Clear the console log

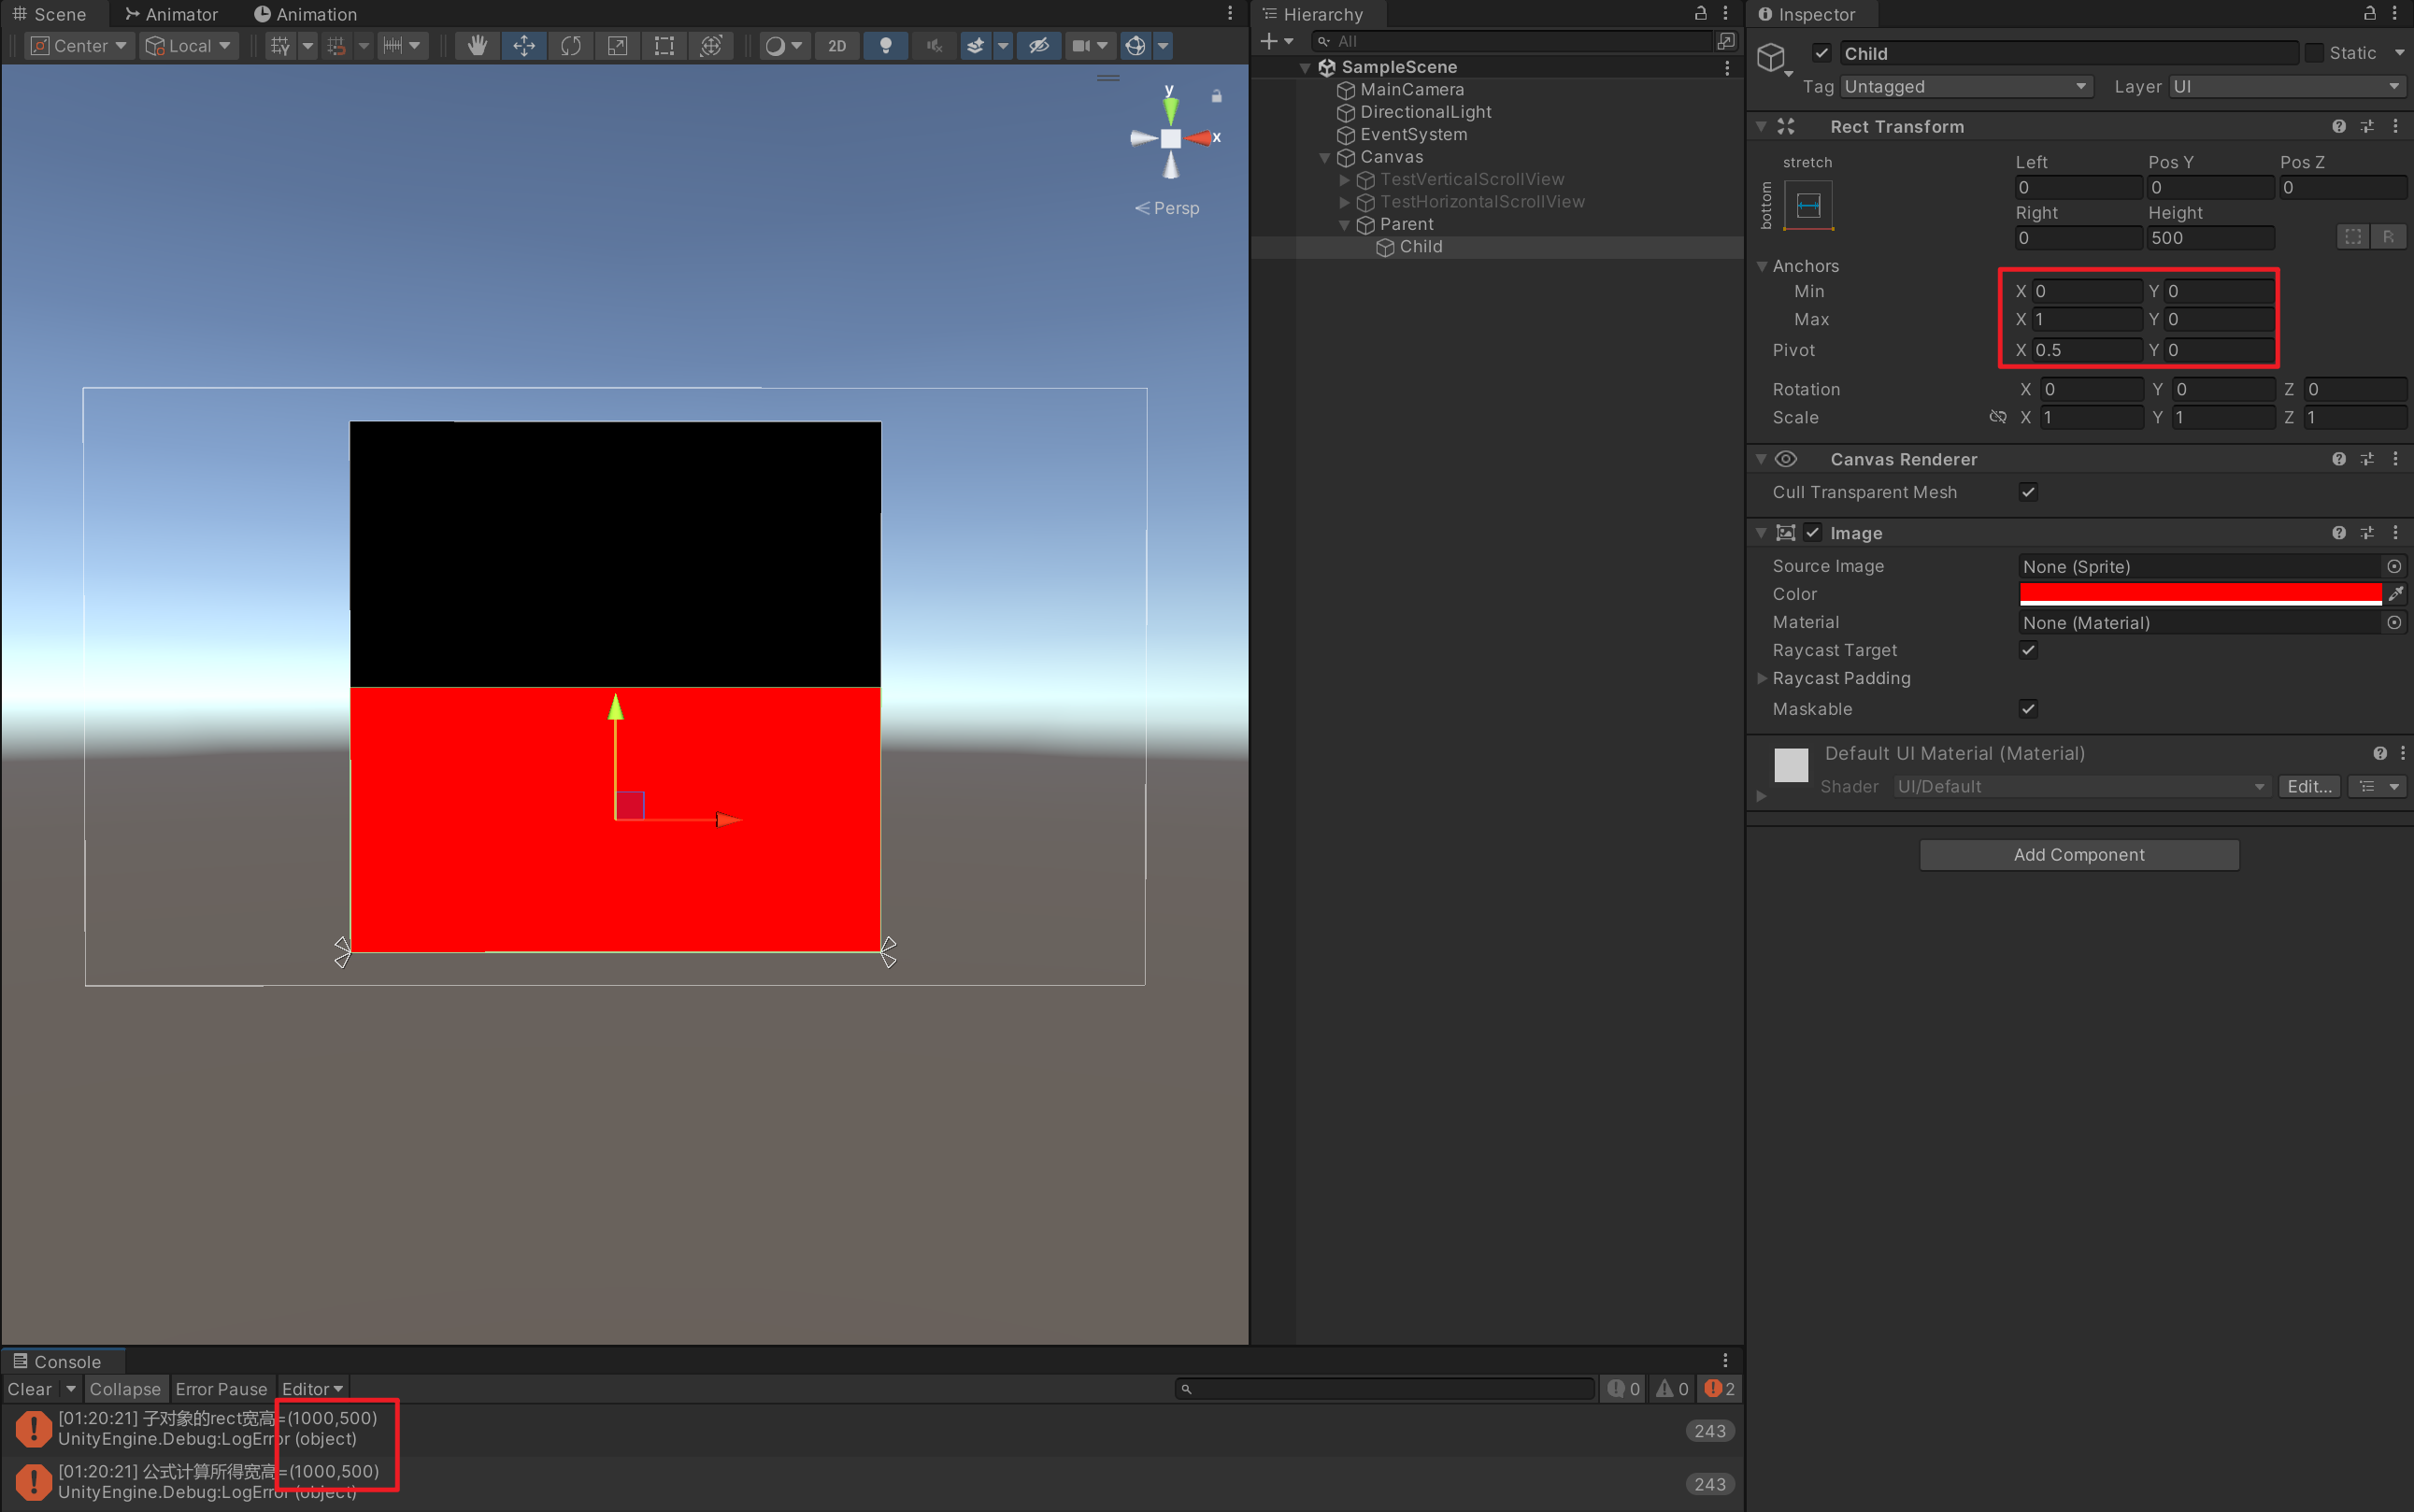click(29, 1389)
